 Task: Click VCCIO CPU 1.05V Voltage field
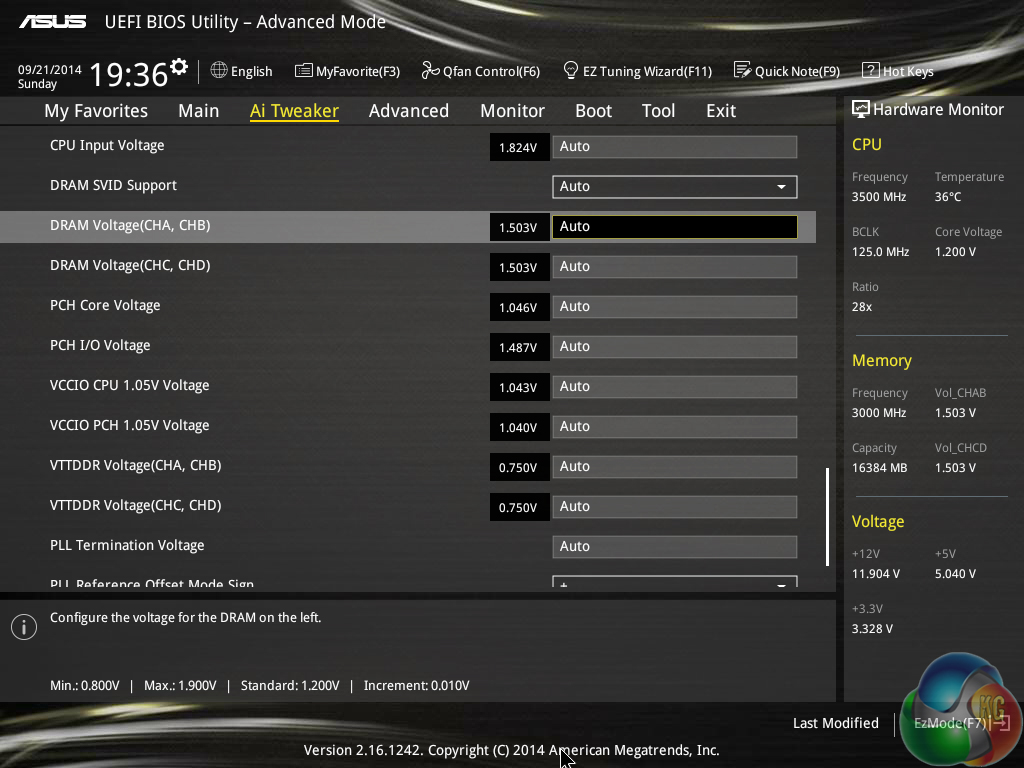pyautogui.click(x=675, y=387)
